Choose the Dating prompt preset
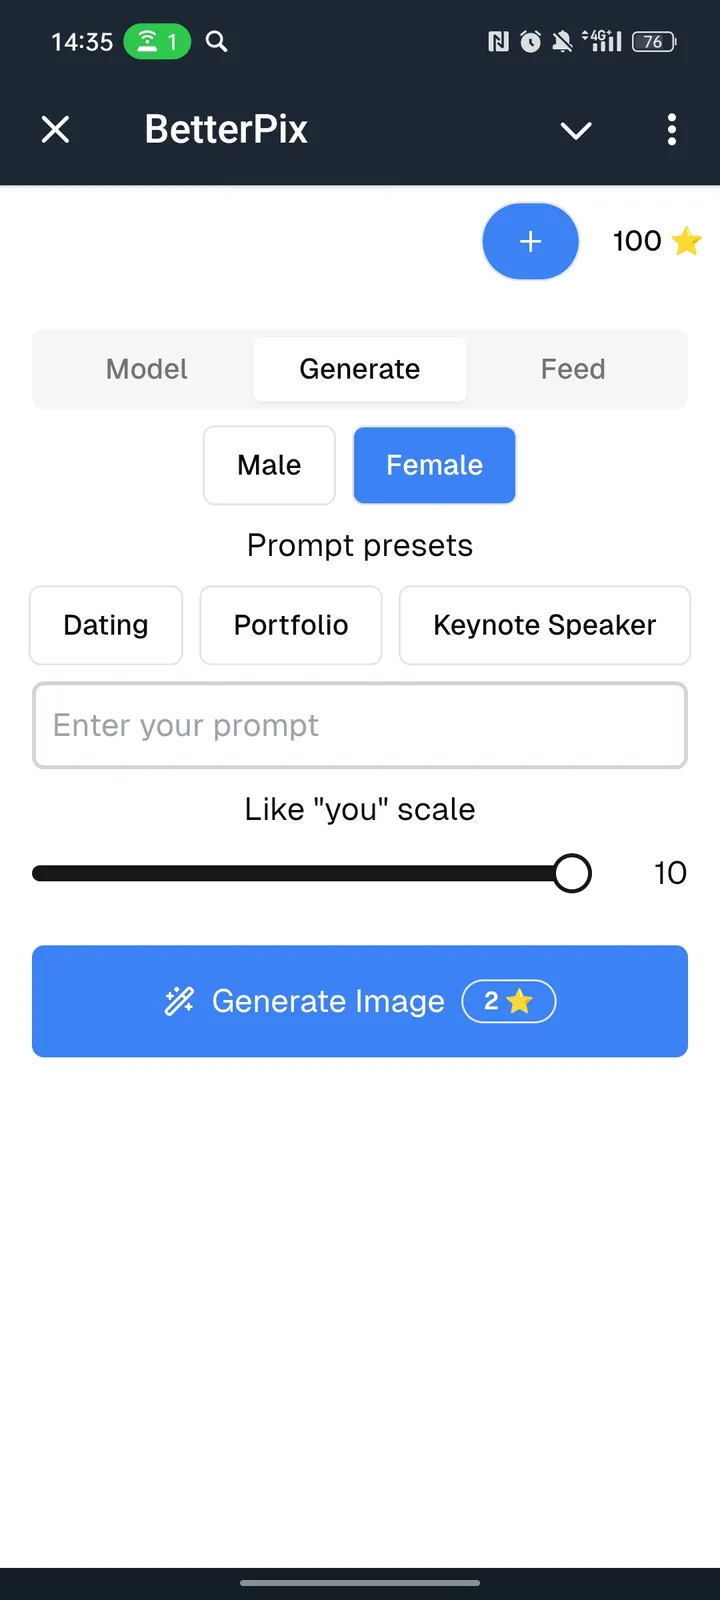 [x=106, y=625]
